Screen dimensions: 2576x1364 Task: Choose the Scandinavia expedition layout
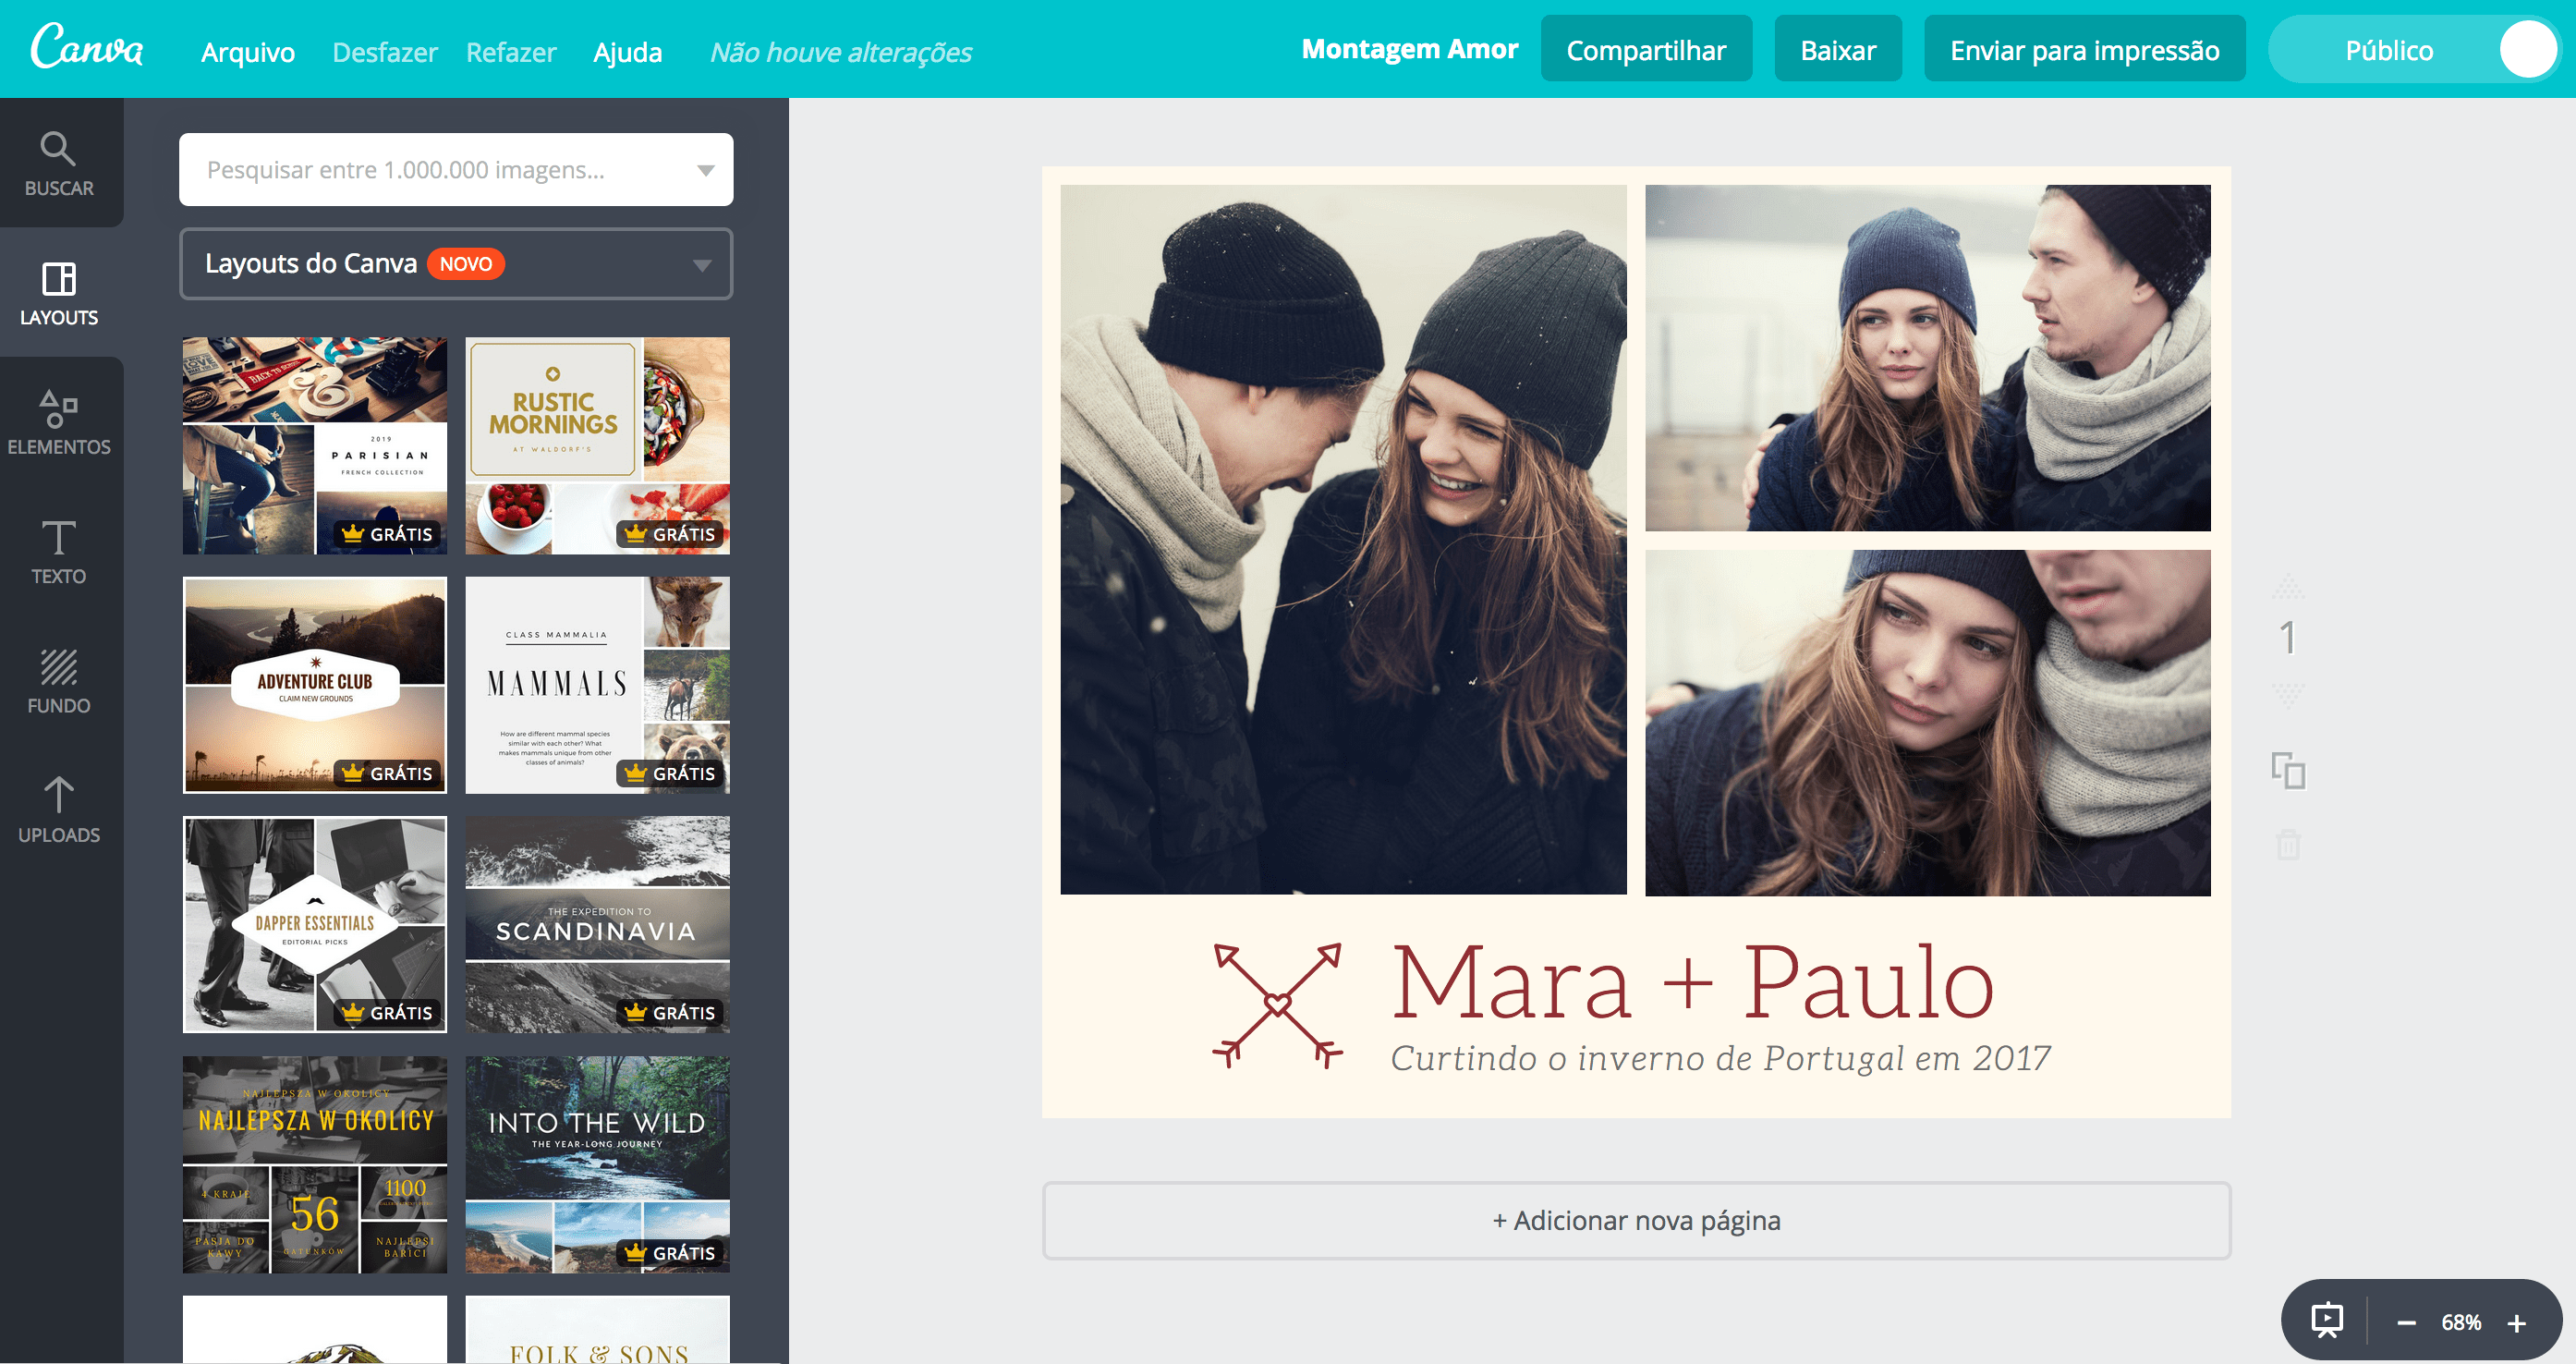click(598, 925)
